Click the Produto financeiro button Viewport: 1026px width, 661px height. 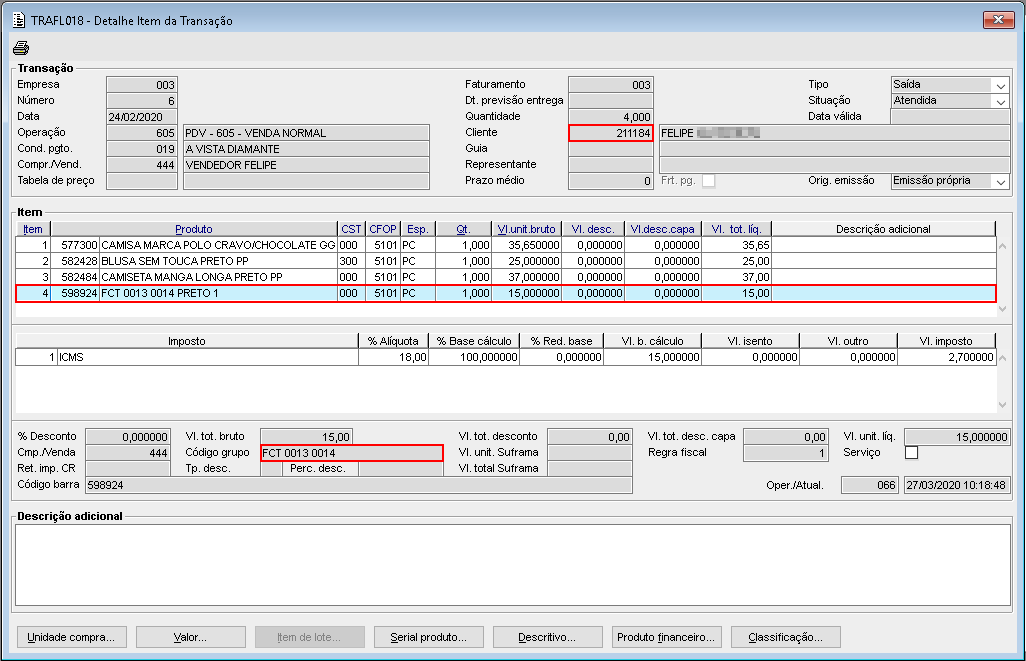pyautogui.click(x=666, y=637)
